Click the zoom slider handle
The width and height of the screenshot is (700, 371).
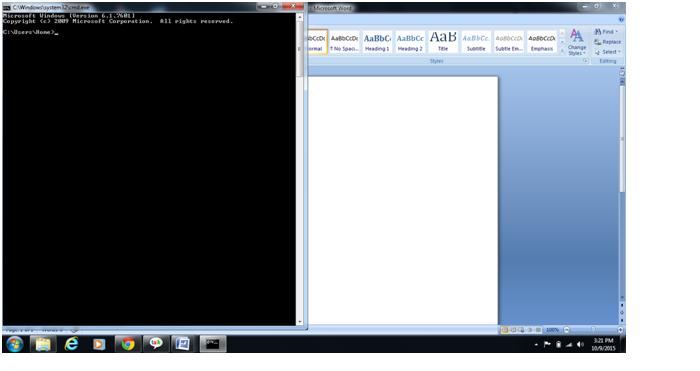(x=593, y=329)
